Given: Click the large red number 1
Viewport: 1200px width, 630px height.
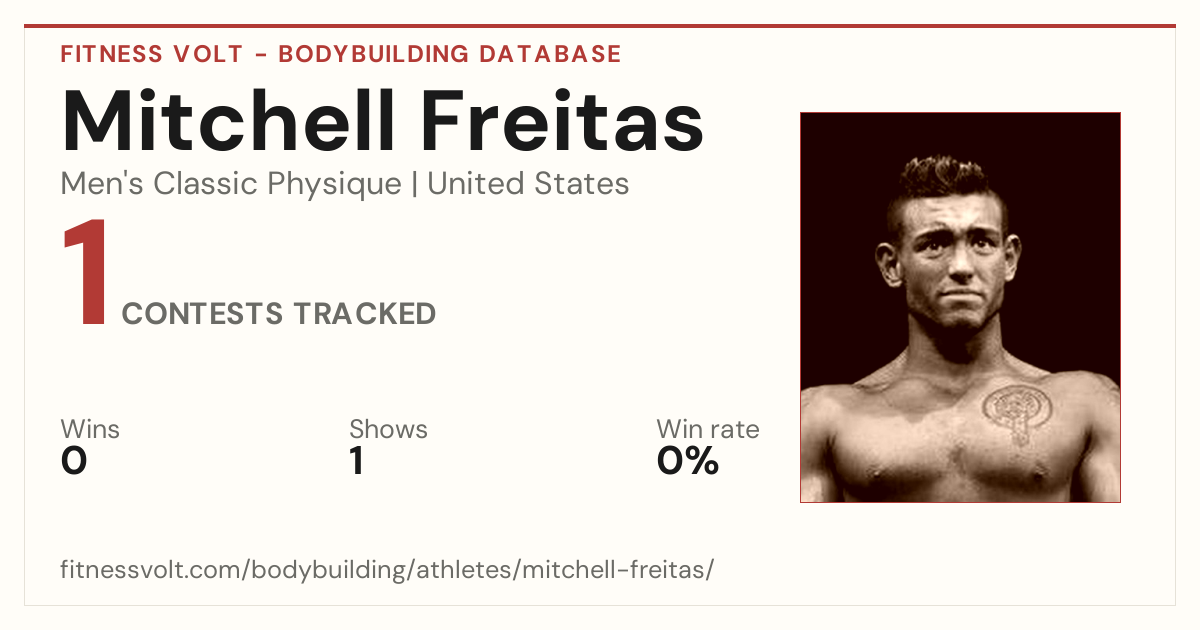Looking at the screenshot, I should coord(85,274).
